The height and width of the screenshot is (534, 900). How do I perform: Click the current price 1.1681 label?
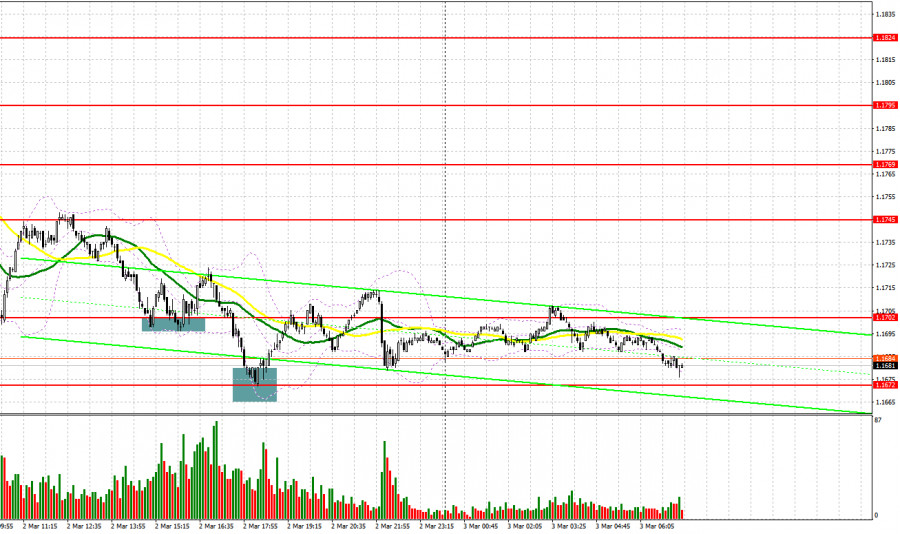883,366
